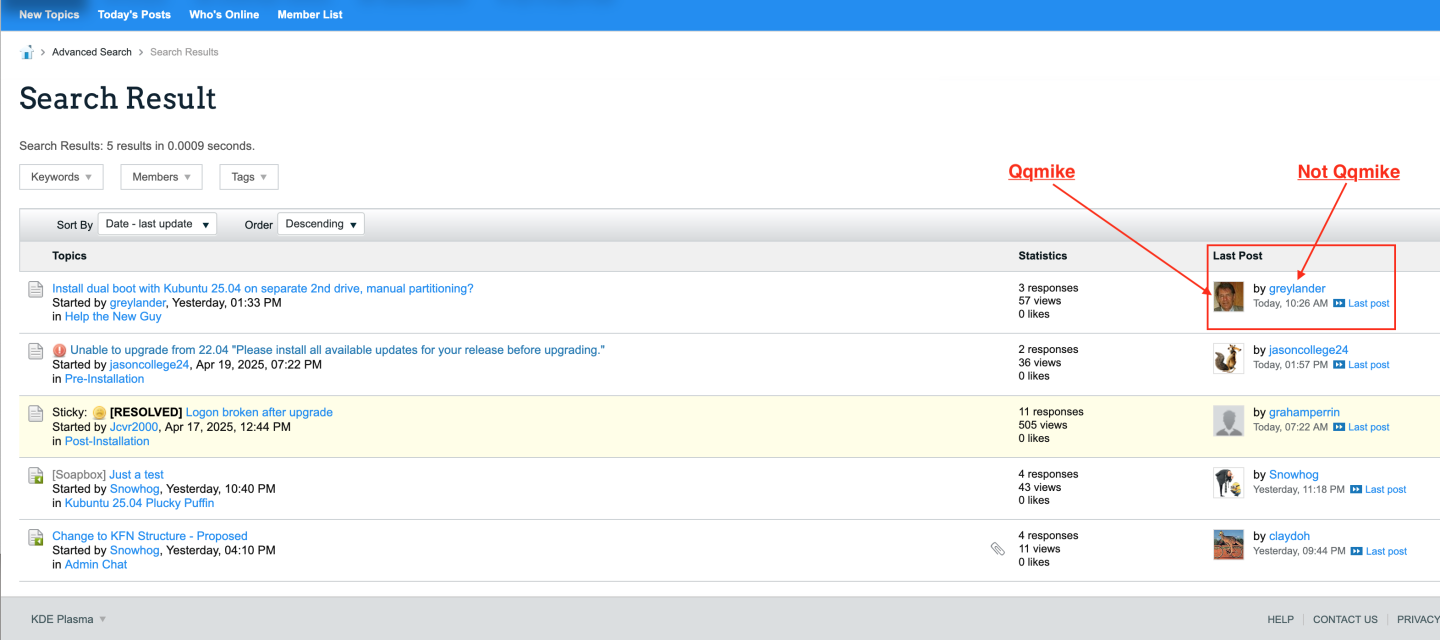This screenshot has height=640, width=1440.
Task: Open Today's Posts in the top bar
Action: 134,15
